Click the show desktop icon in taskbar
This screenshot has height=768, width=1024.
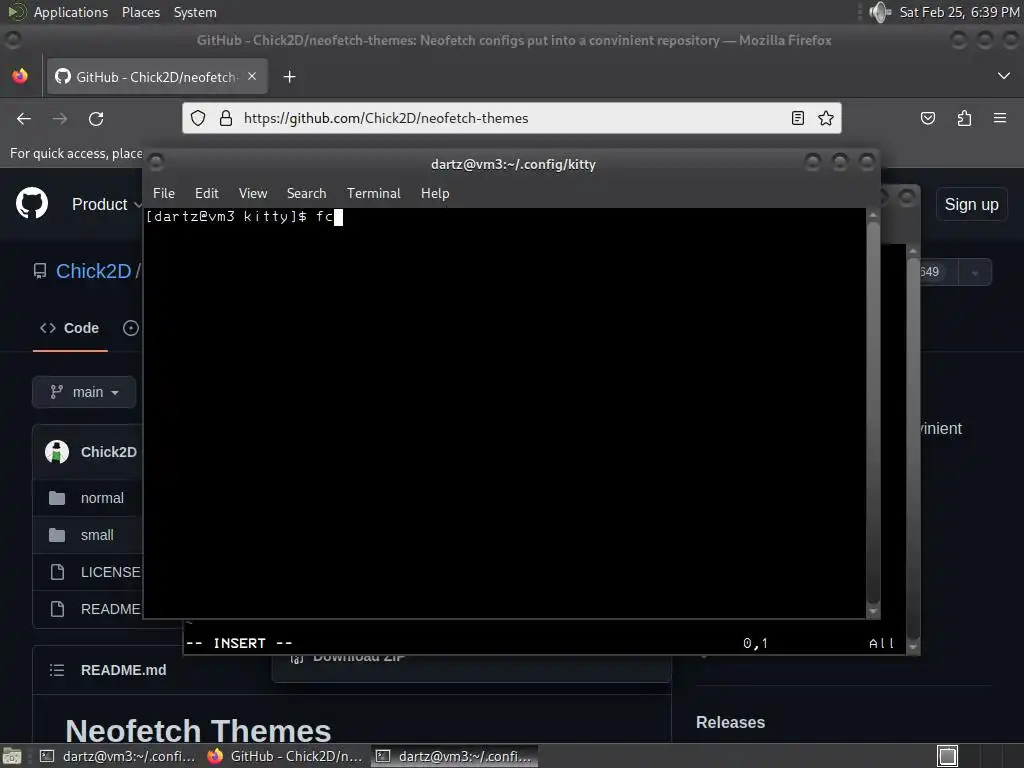(x=12, y=756)
